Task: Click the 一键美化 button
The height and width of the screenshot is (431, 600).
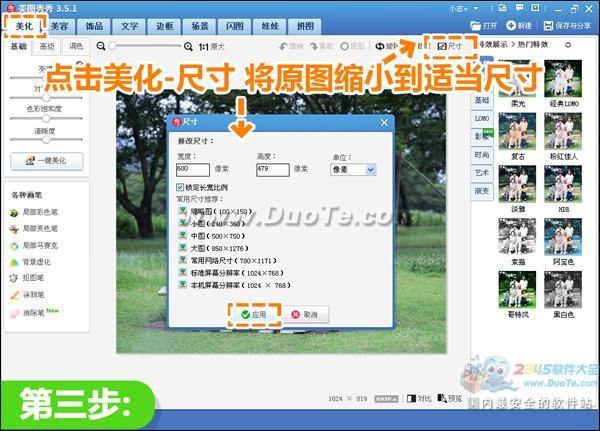Action: click(x=47, y=161)
